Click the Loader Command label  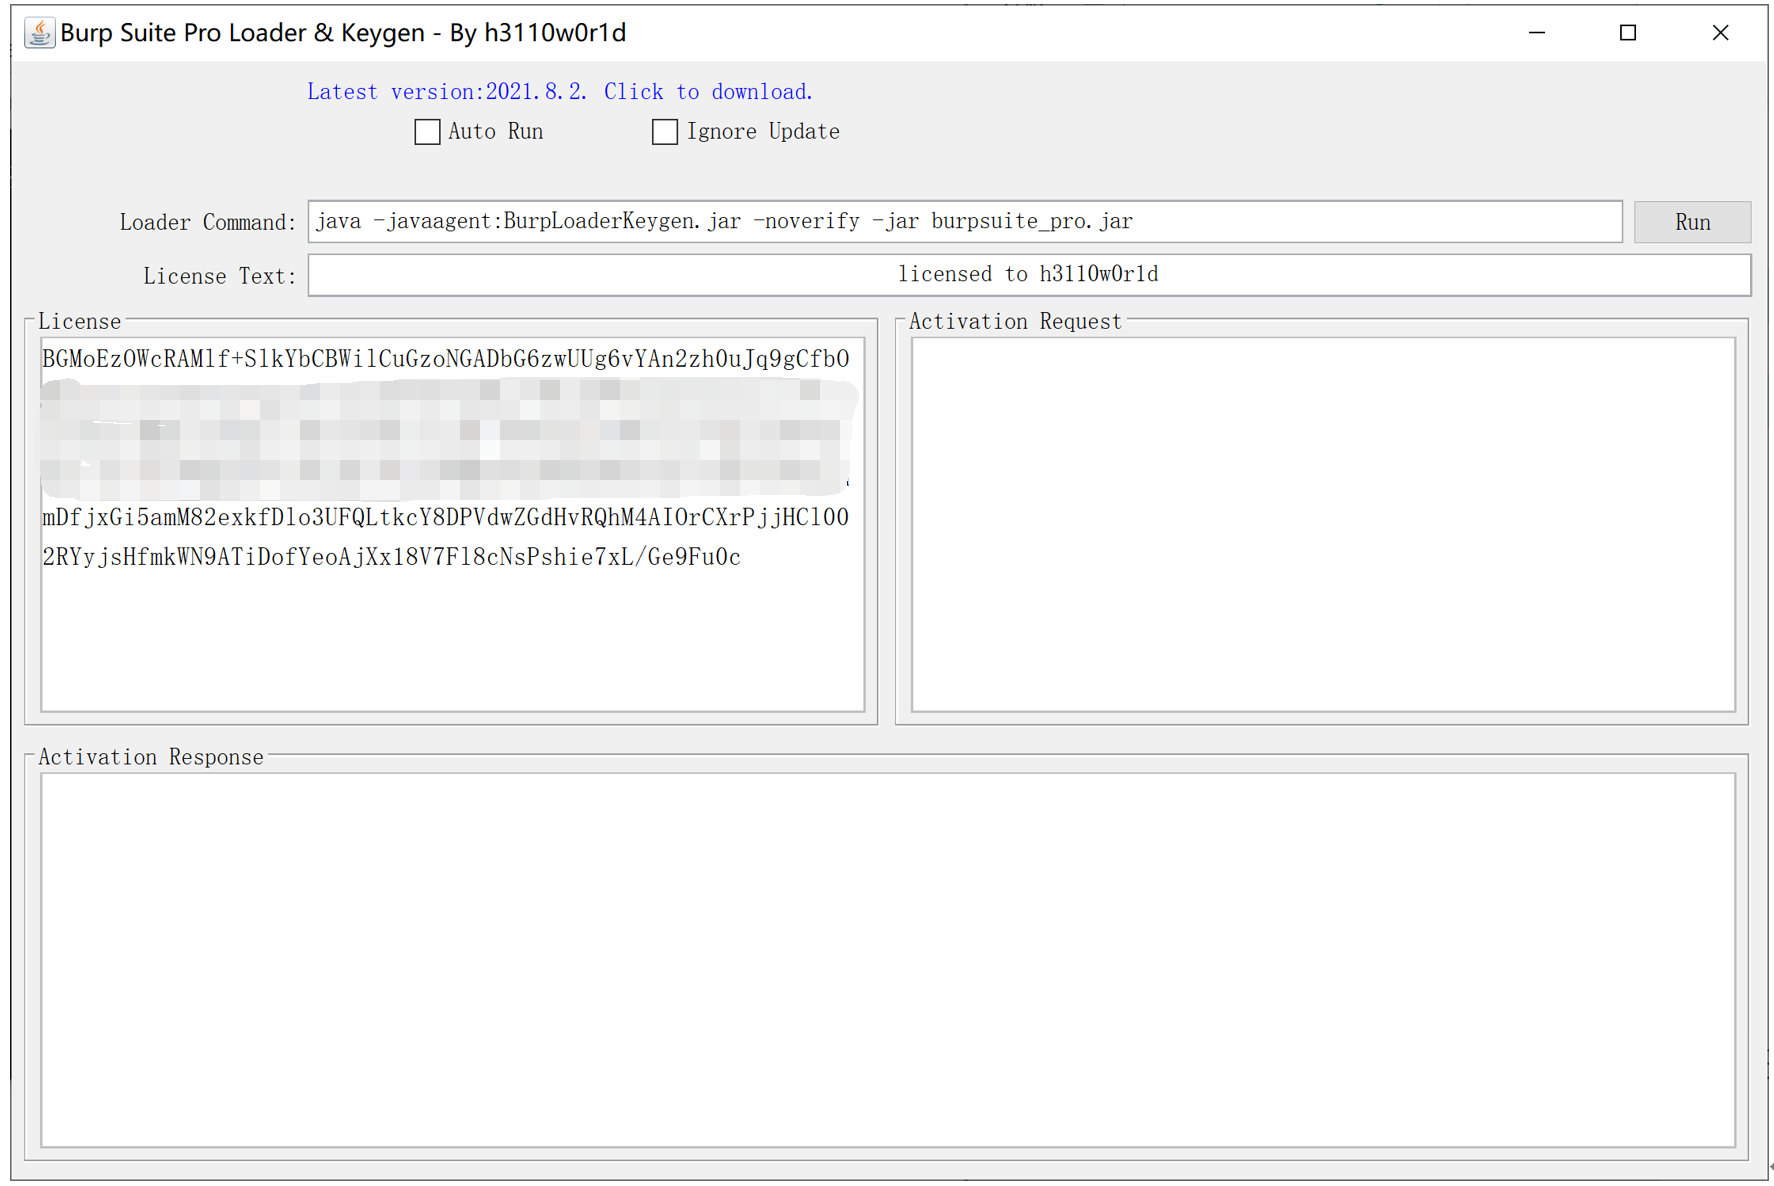tap(208, 223)
